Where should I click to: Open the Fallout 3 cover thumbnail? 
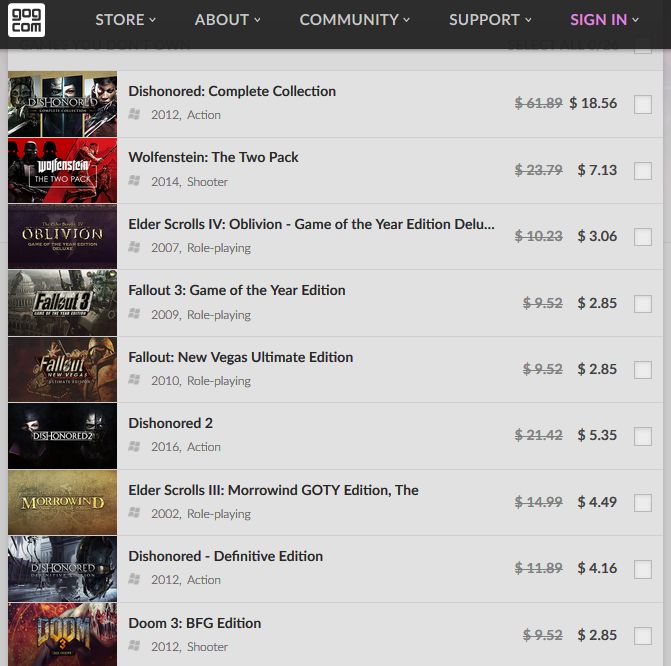coord(62,303)
